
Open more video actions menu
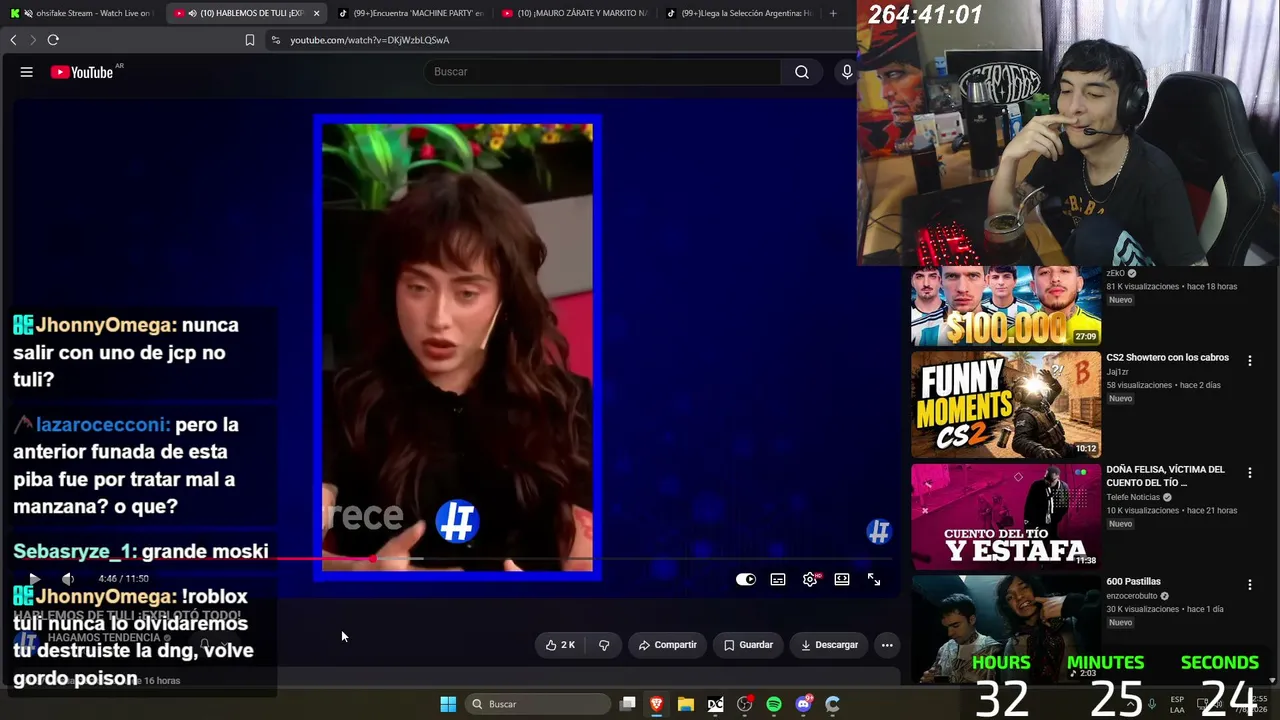click(887, 645)
